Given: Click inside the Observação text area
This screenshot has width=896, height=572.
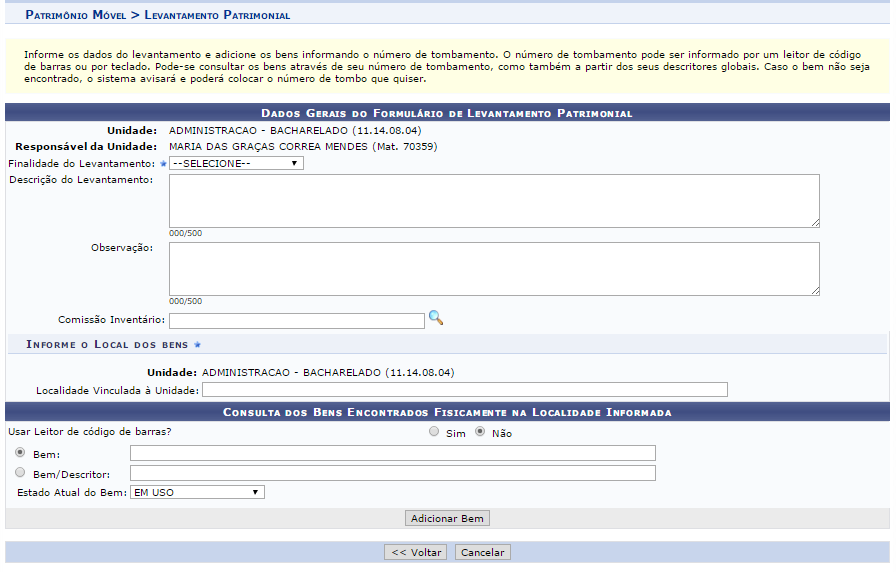Looking at the screenshot, I should pyautogui.click(x=494, y=268).
